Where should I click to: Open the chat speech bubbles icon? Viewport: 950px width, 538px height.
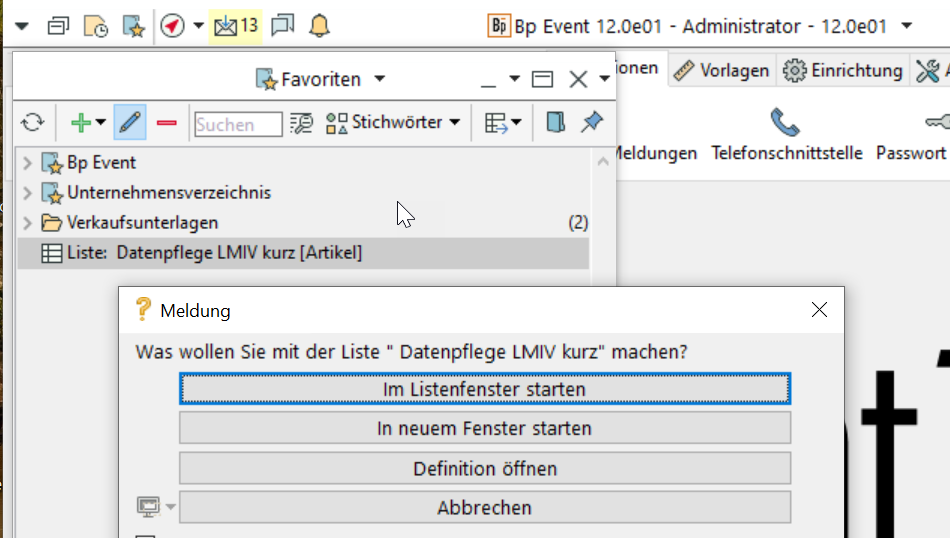(x=283, y=26)
